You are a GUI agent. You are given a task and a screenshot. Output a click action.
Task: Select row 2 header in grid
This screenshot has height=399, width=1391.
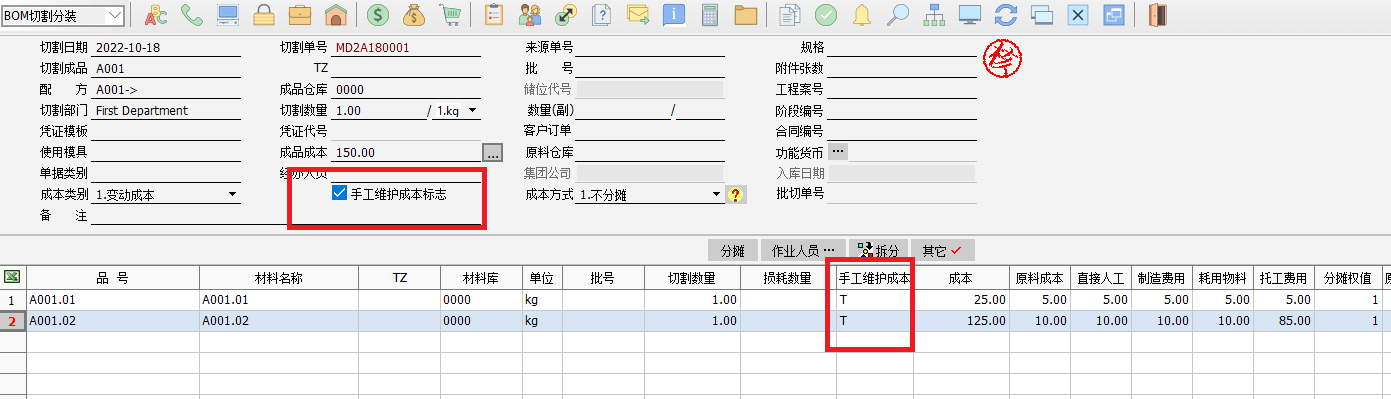(12, 320)
